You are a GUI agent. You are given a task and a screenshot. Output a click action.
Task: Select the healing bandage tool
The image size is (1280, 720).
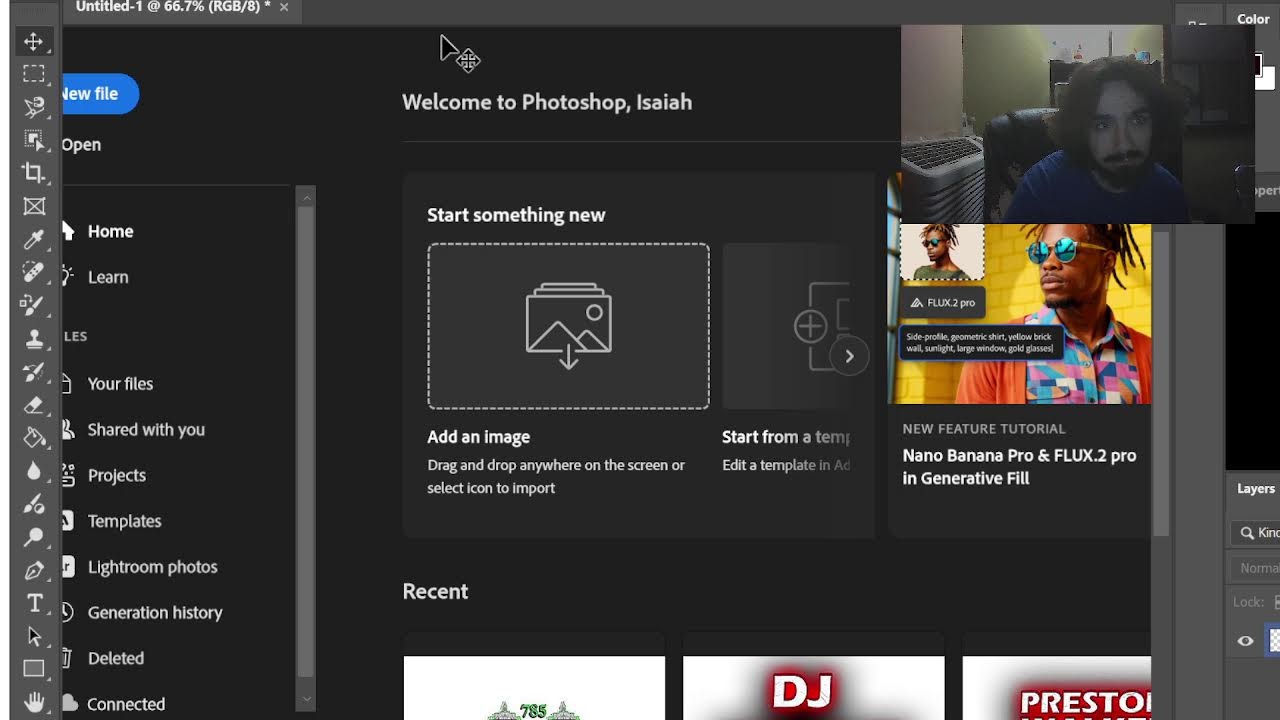(x=34, y=272)
